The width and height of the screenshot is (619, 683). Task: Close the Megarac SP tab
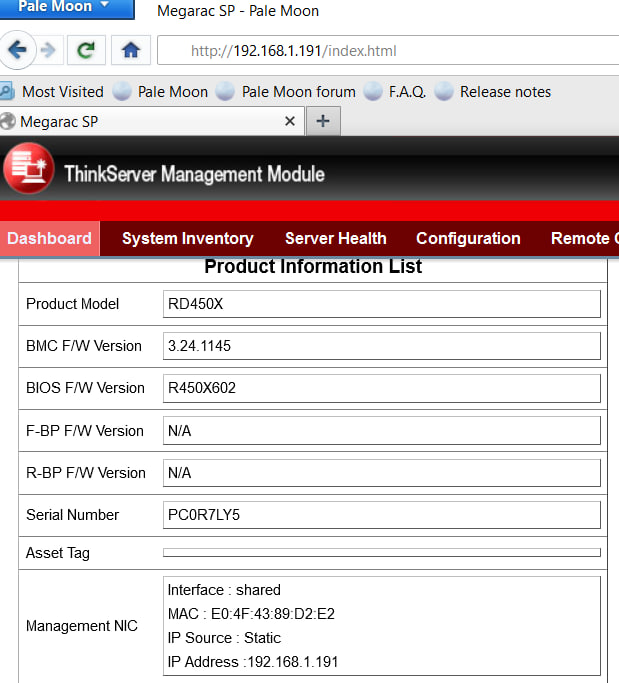point(290,121)
